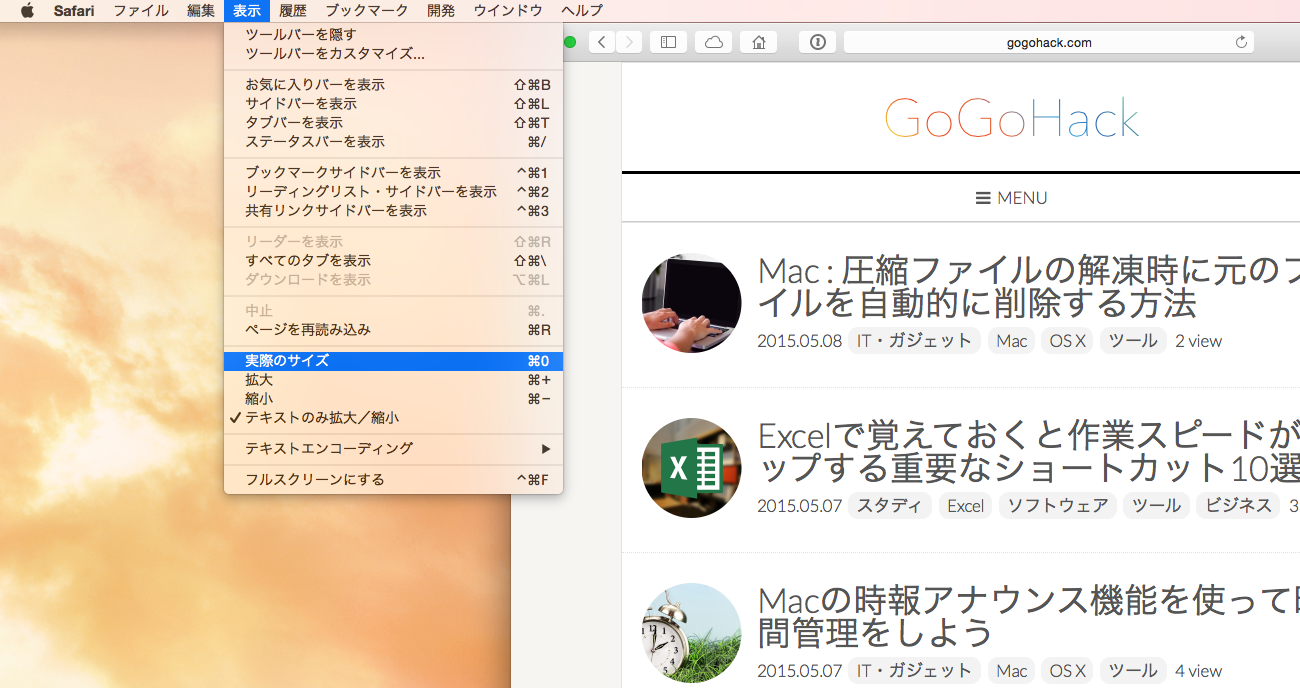Click IT・ガジェット tag on 2015.05.08 post
Screen dimensions: 1300x688
914,341
